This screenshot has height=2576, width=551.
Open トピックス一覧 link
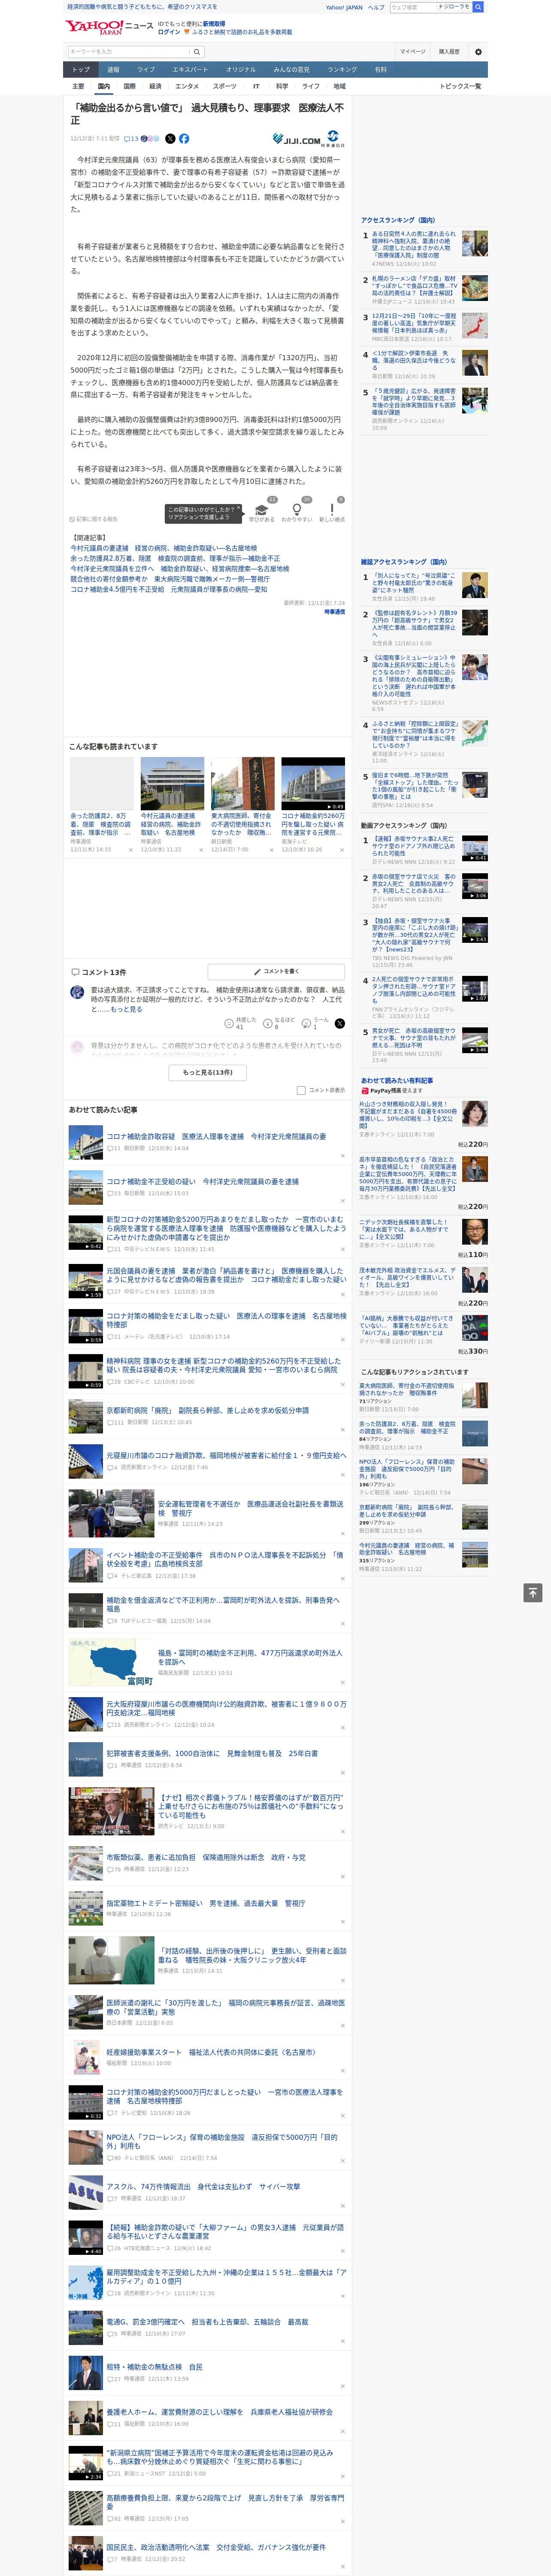(x=460, y=86)
